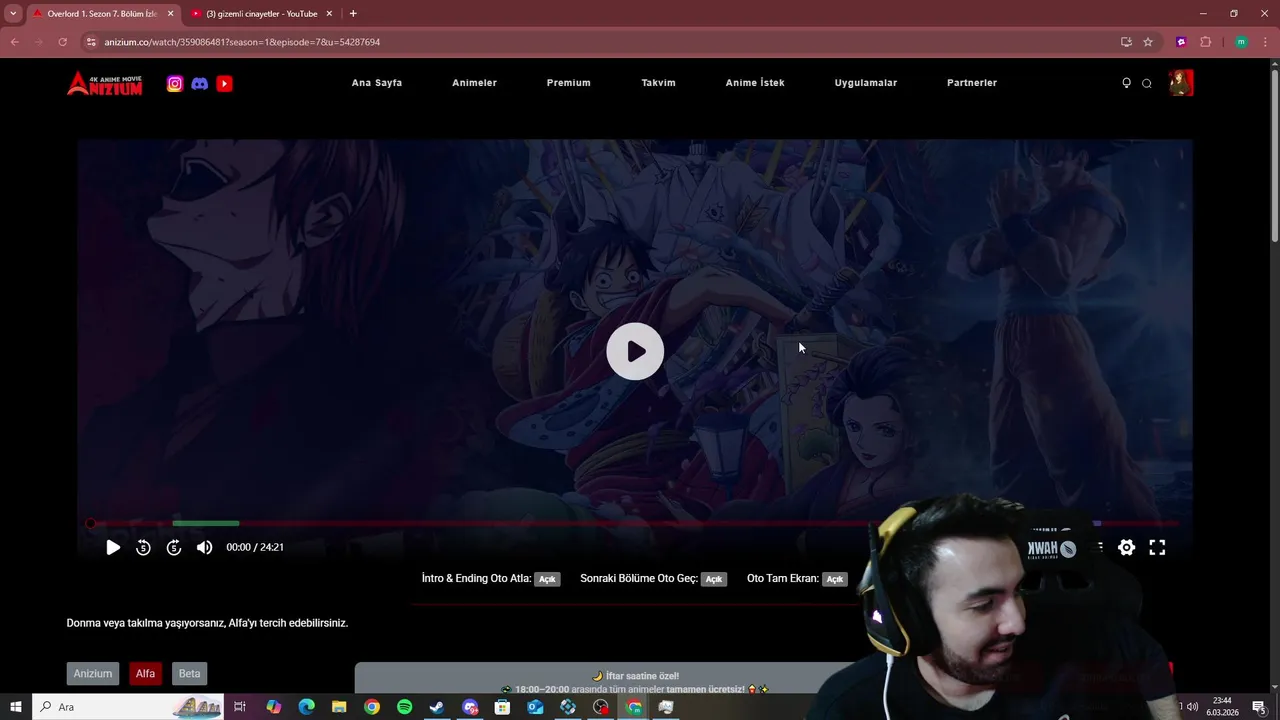Open the purple browser extension icon
Viewport: 1280px width, 720px height.
pyautogui.click(x=1181, y=42)
